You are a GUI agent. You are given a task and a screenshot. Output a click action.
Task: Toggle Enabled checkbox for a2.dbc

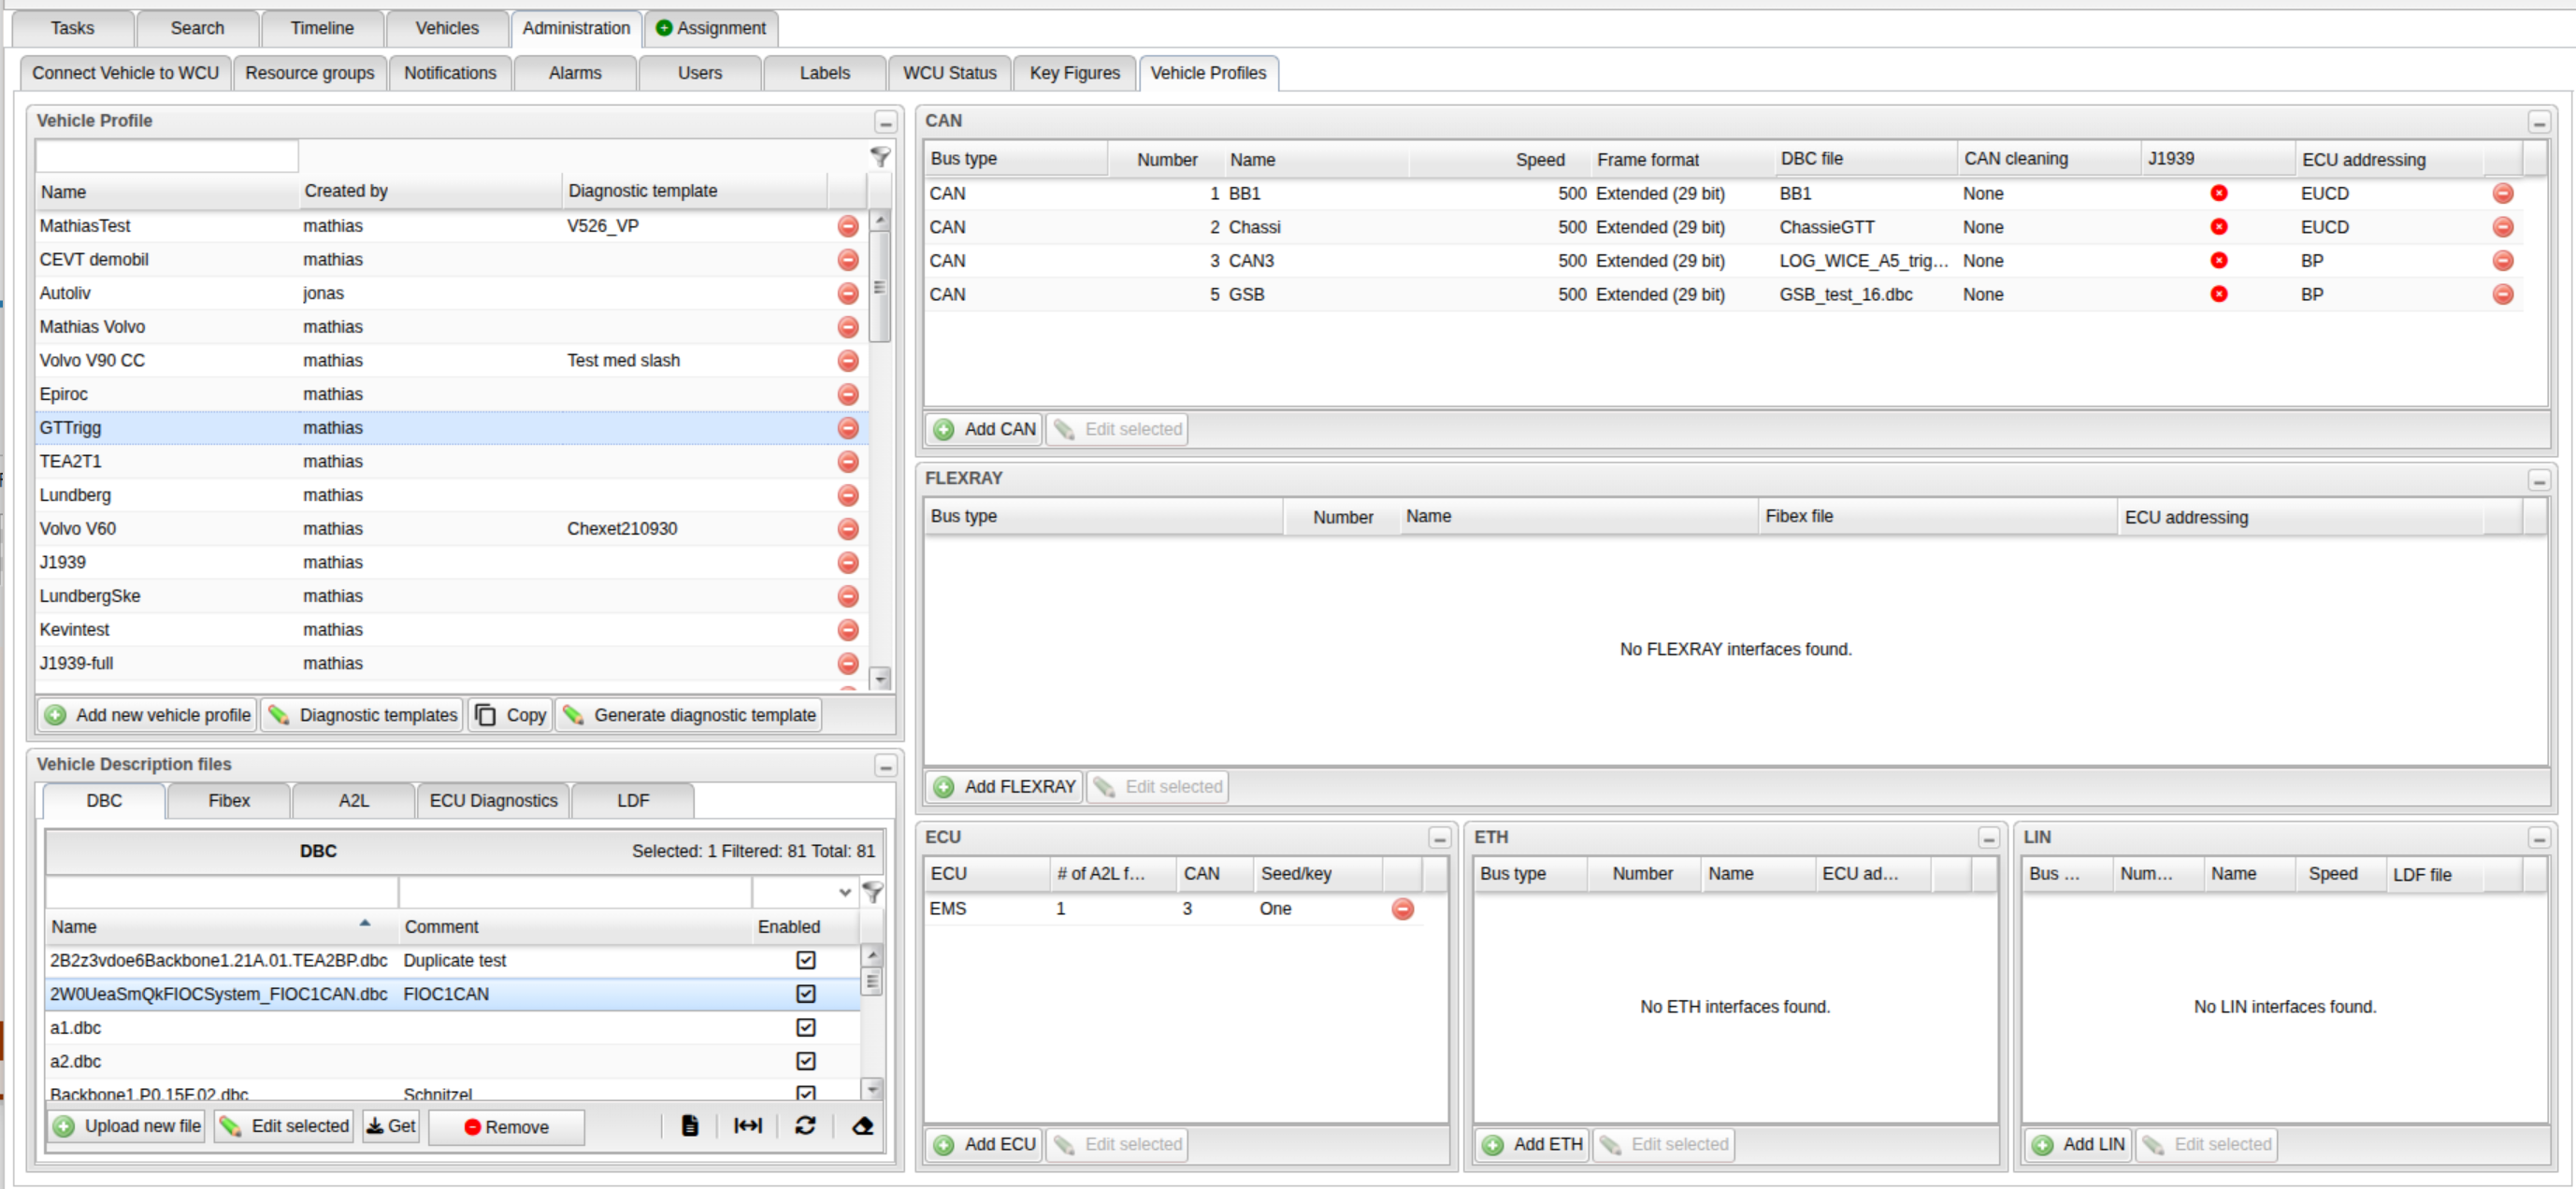(x=806, y=1061)
